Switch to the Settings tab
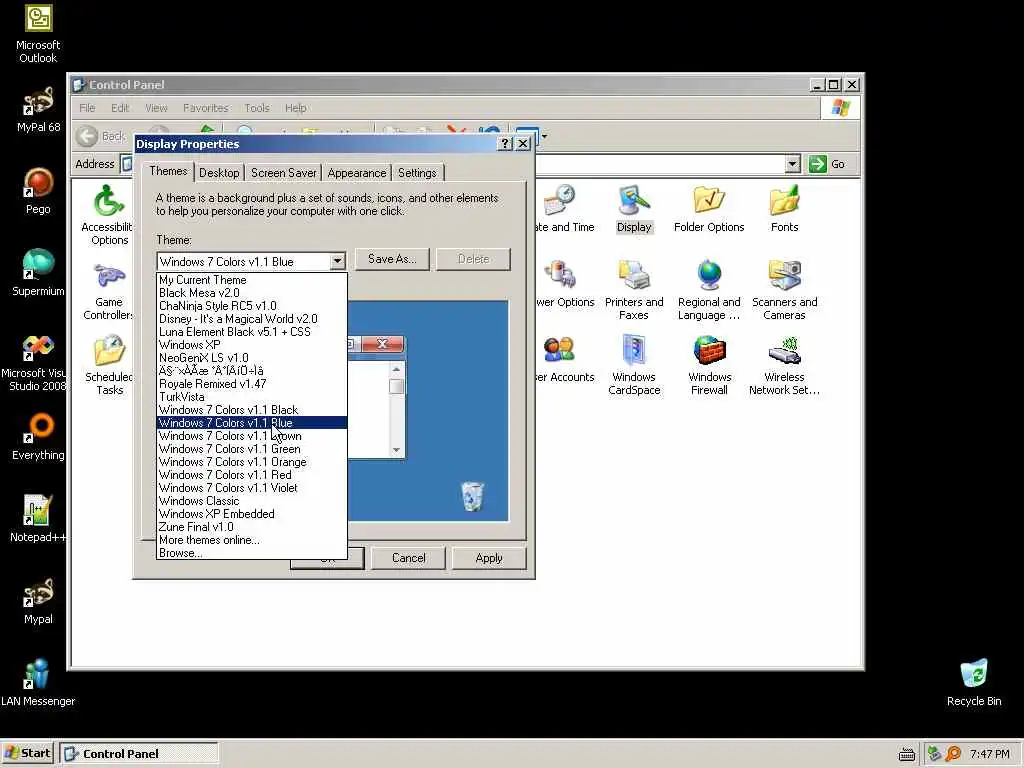This screenshot has width=1024, height=768. (417, 173)
